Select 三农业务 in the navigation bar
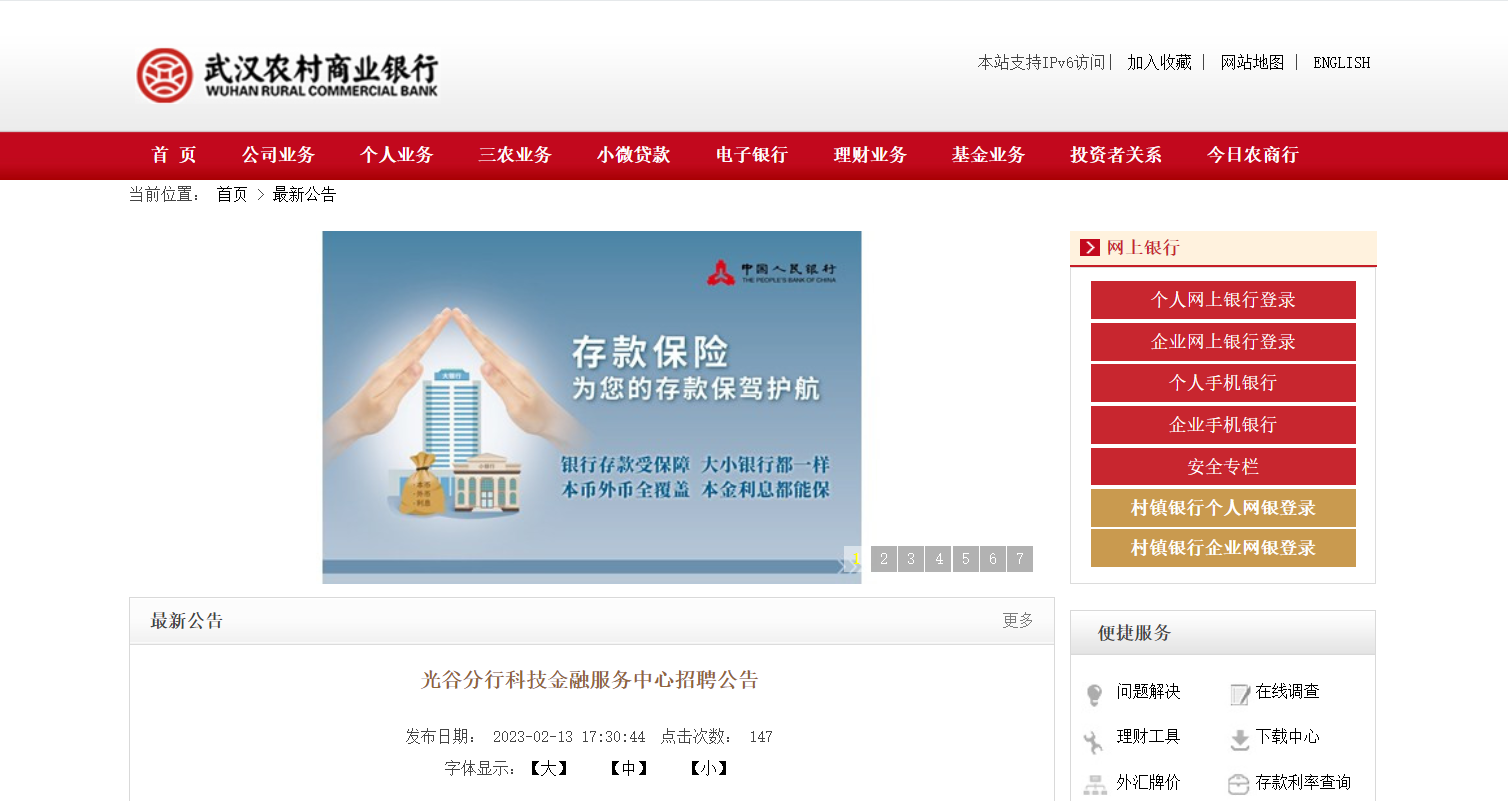This screenshot has width=1508, height=801. 515,155
